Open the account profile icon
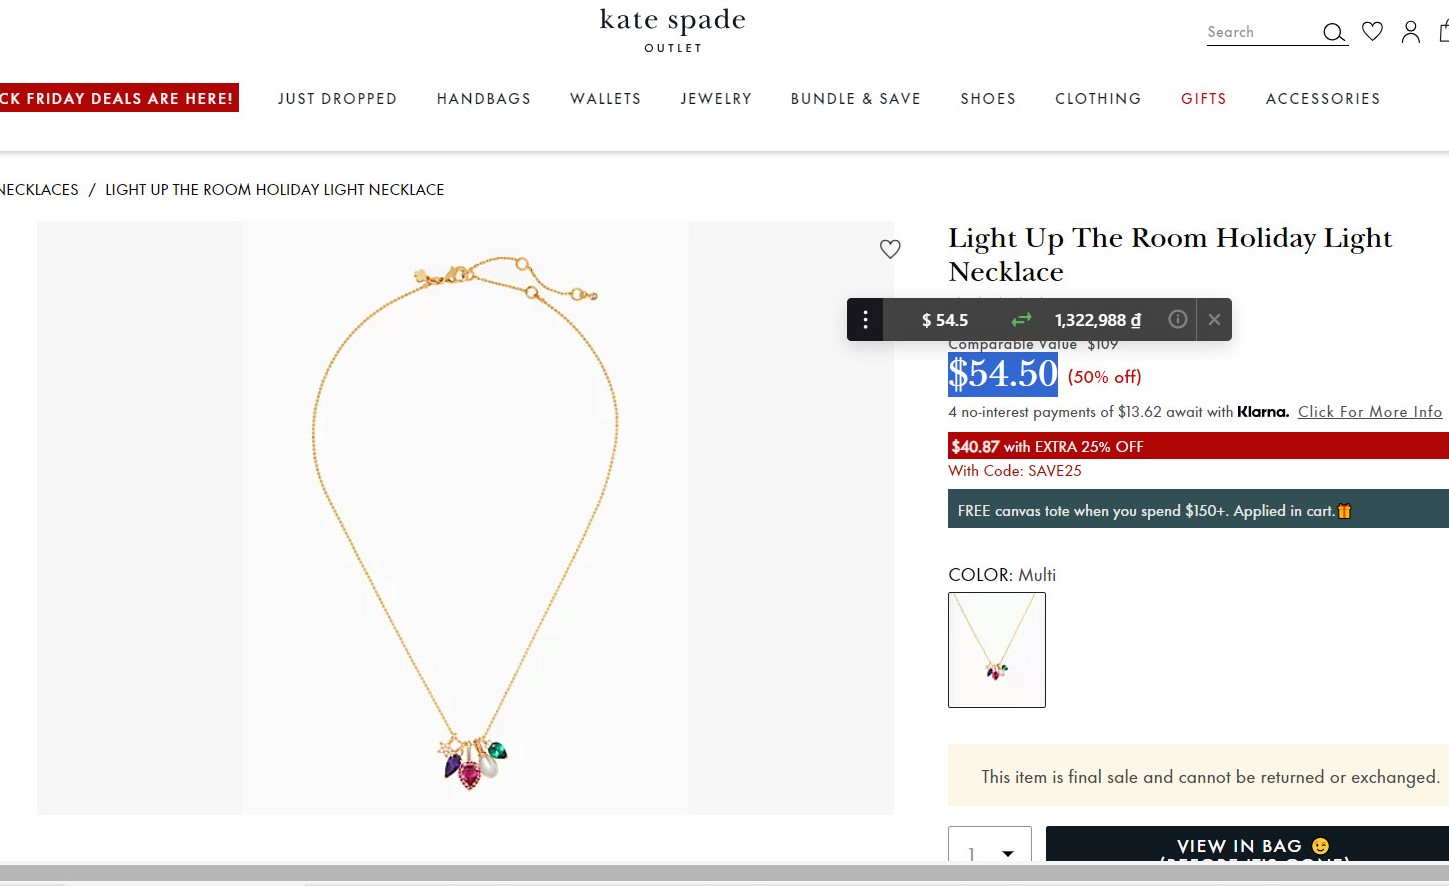The height and width of the screenshot is (886, 1449). 1411,32
